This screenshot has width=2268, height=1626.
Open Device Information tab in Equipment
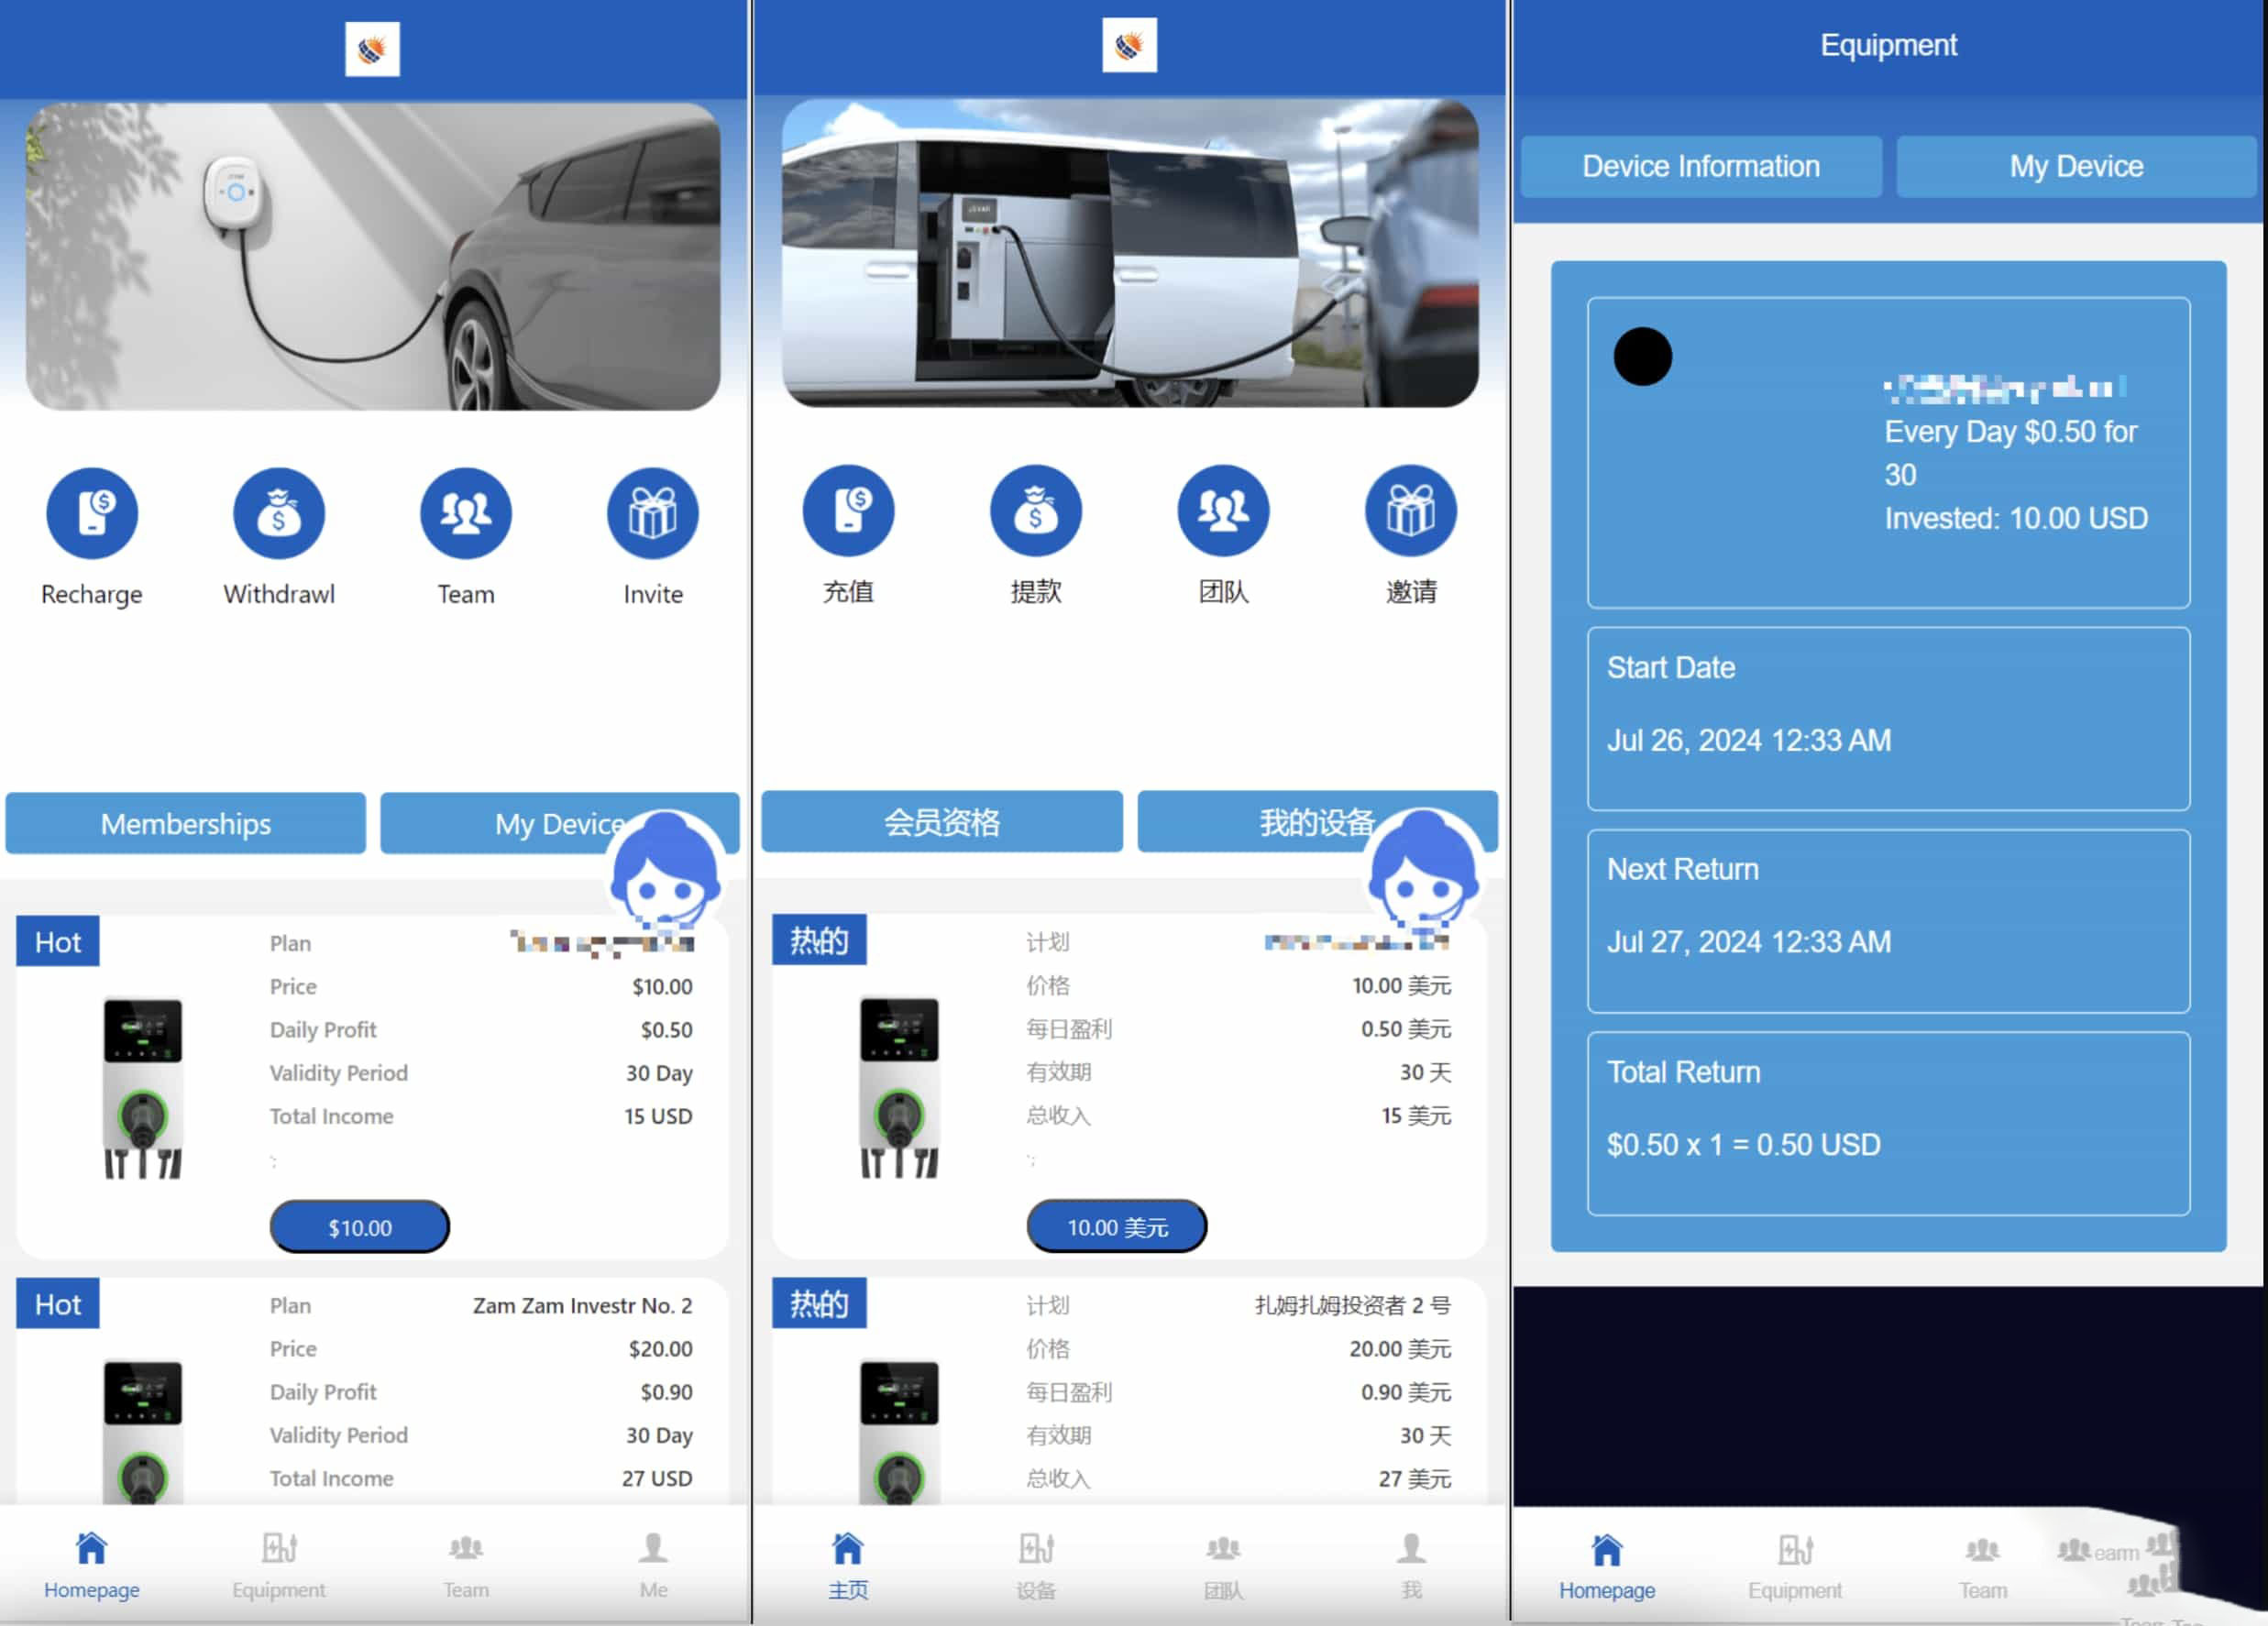(x=1701, y=166)
